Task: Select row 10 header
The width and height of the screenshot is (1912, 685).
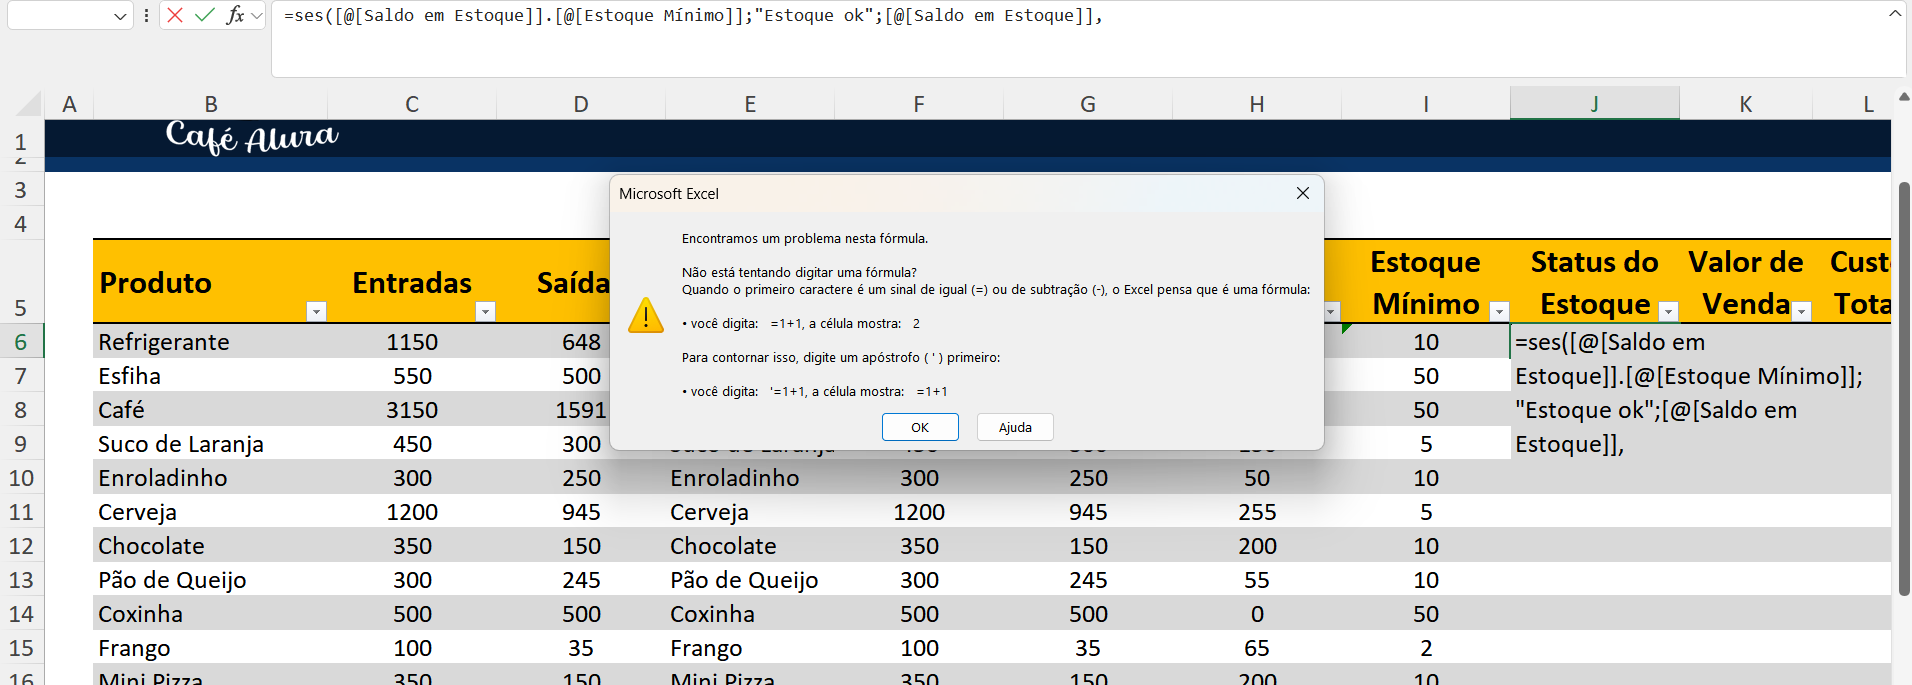Action: pos(21,478)
